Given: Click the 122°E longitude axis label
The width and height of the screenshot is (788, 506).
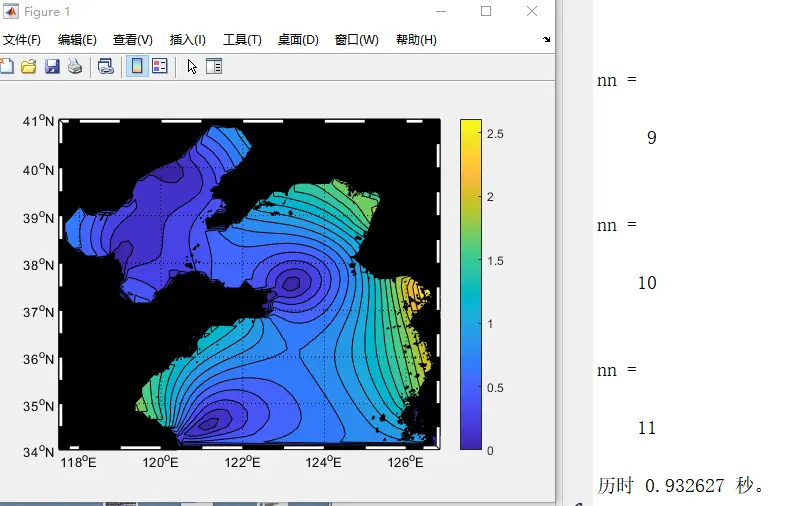Looking at the screenshot, I should [x=242, y=462].
